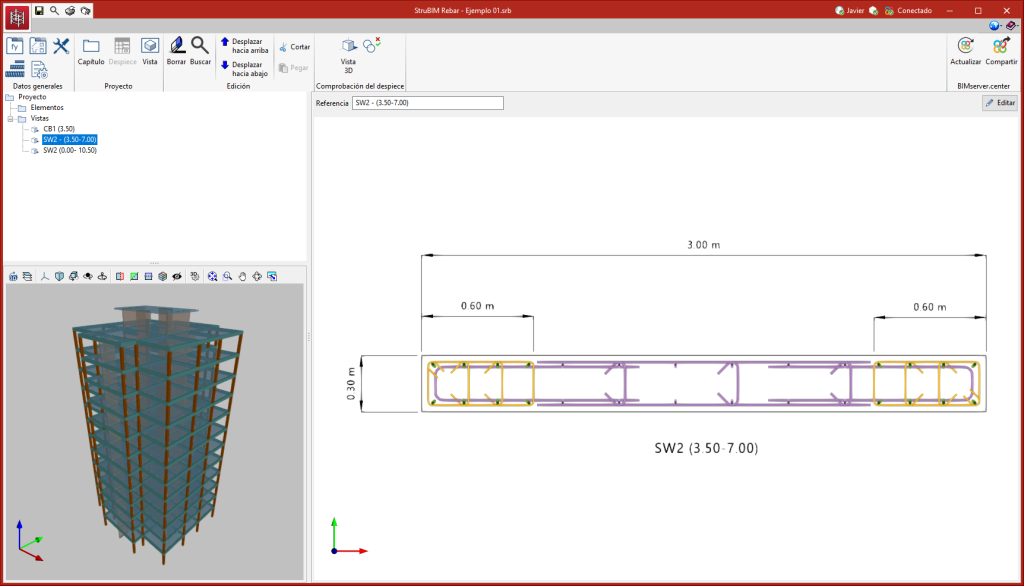Select the pan hand tool in 3D viewer
This screenshot has height=586, width=1024.
click(242, 276)
